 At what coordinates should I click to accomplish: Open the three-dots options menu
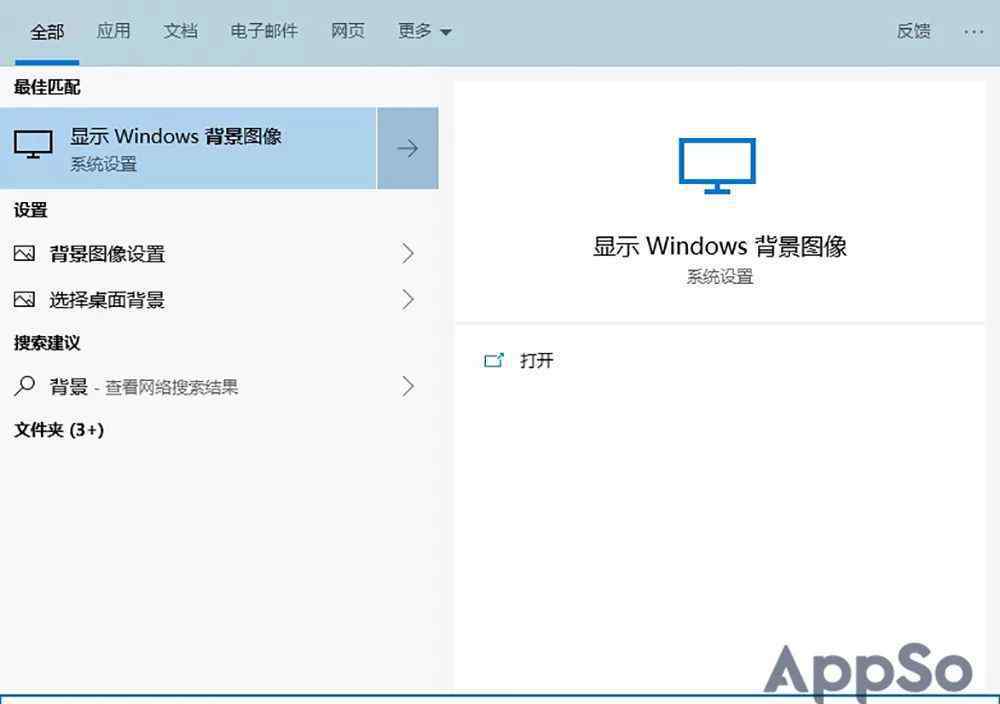tap(973, 32)
